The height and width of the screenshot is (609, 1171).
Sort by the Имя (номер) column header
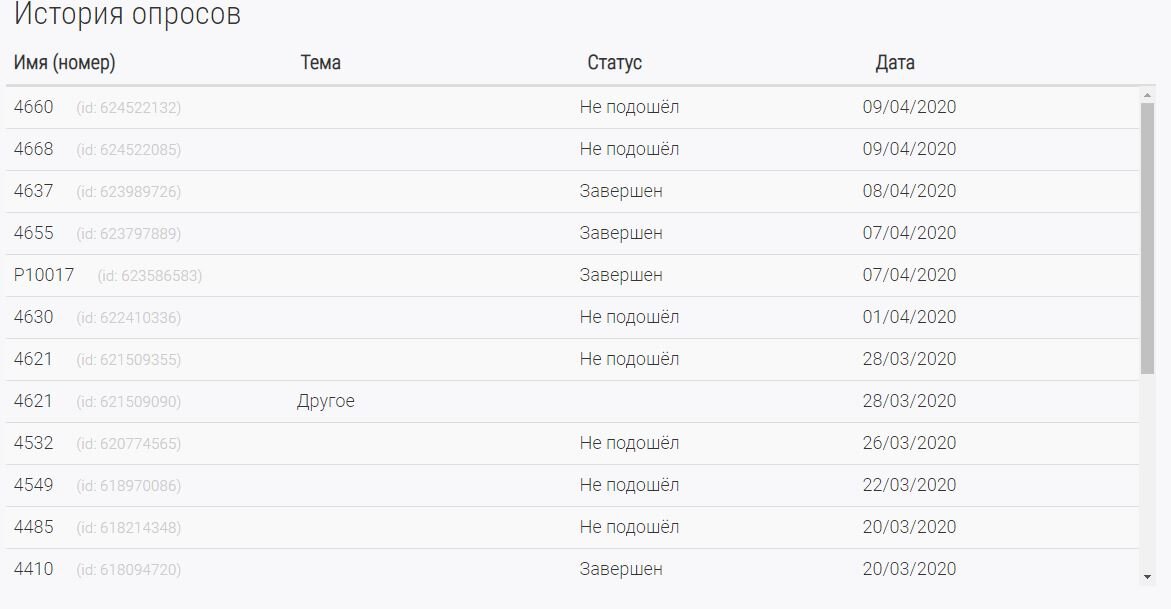(65, 63)
